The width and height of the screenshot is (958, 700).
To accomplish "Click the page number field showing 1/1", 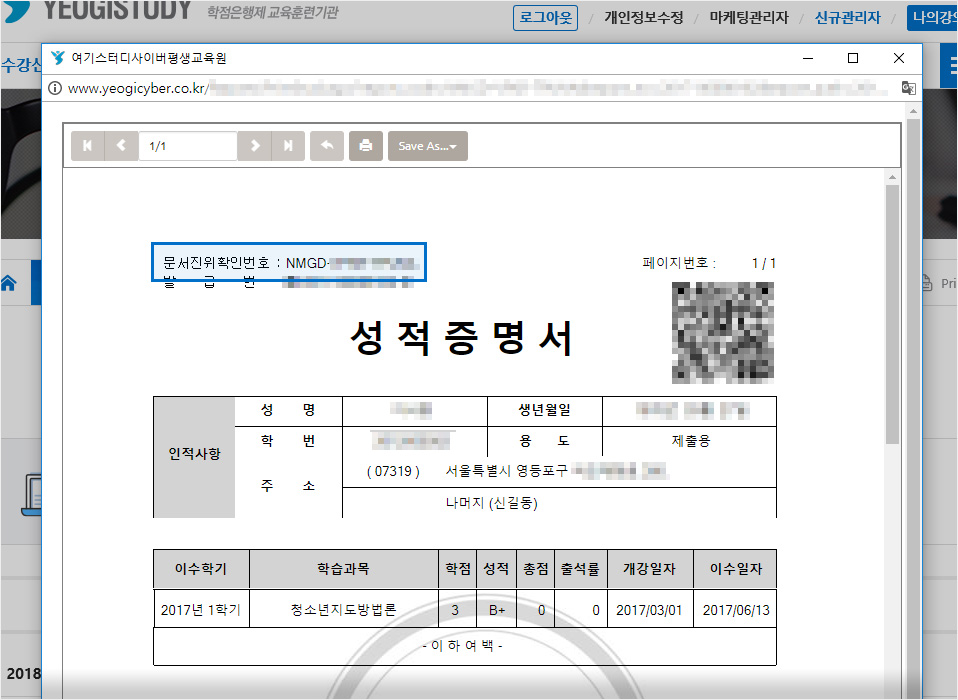I will tap(187, 146).
